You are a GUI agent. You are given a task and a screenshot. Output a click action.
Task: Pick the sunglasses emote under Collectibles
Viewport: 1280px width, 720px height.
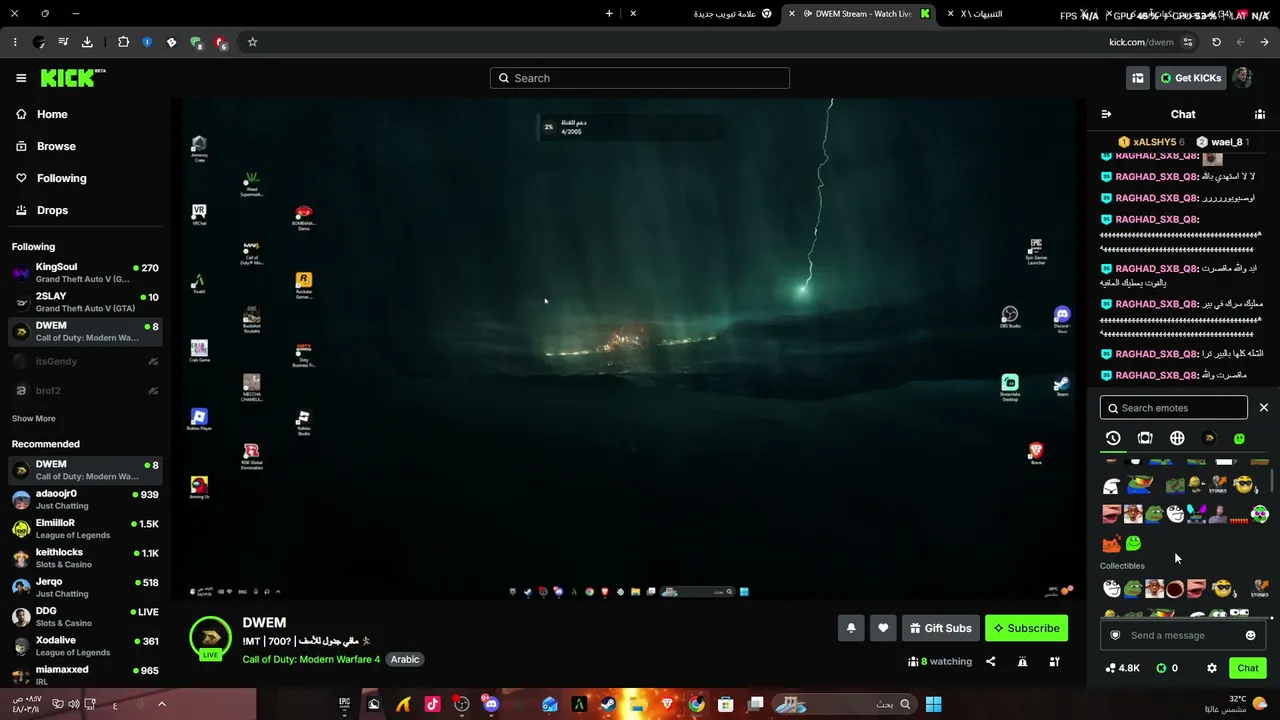coord(1222,589)
